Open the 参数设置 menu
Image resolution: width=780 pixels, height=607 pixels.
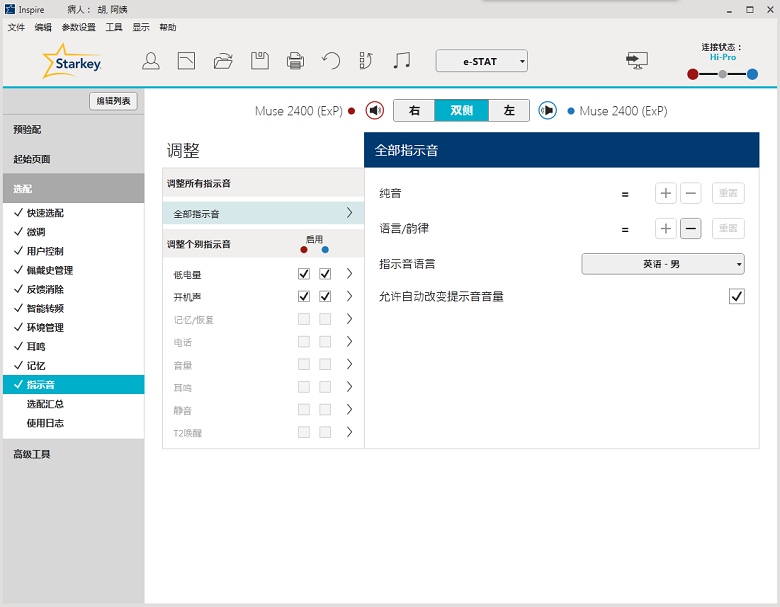78,28
